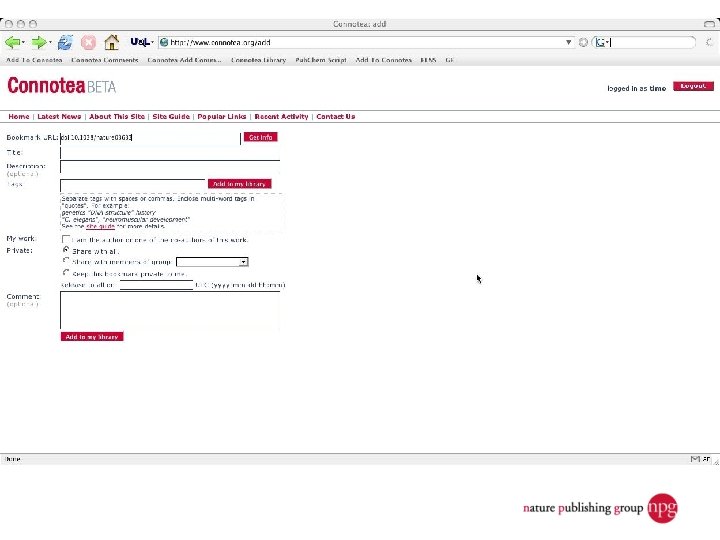Image resolution: width=720 pixels, height=540 pixels.
Task: Click Add to my library below Comment
Action: pos(92,337)
